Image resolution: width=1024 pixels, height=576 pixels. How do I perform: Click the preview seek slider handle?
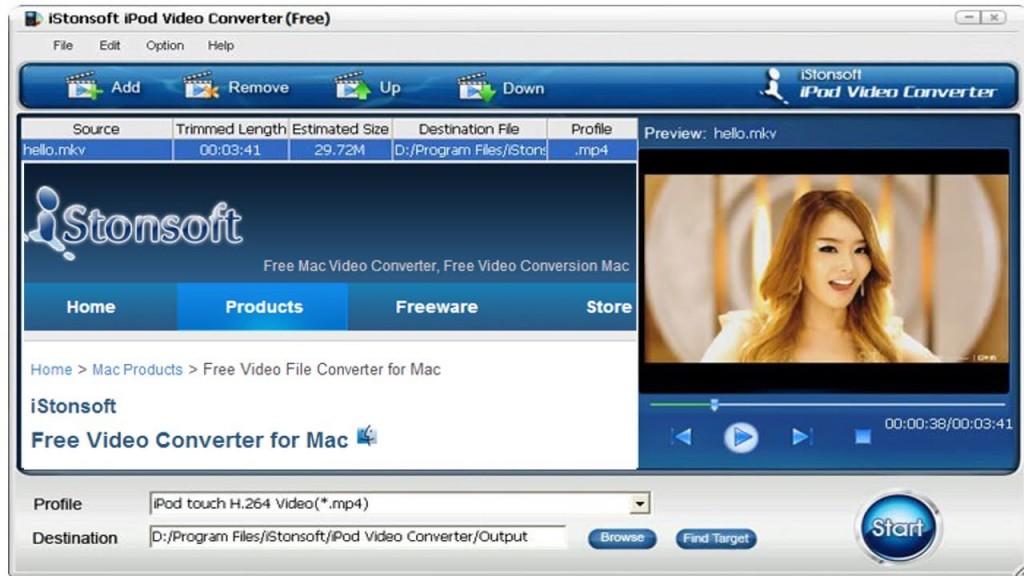[x=714, y=405]
